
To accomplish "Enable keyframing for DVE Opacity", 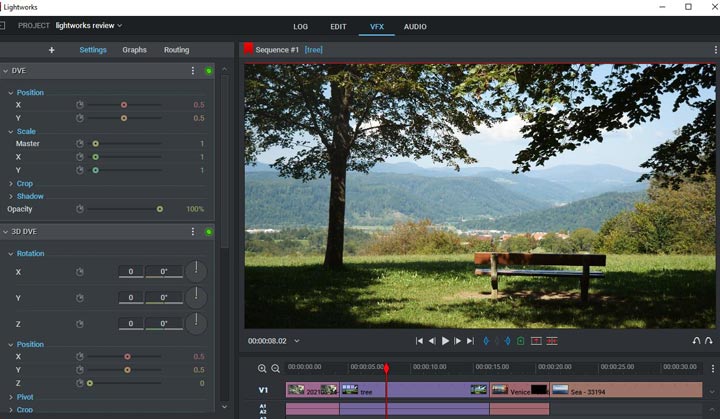I will [x=80, y=209].
